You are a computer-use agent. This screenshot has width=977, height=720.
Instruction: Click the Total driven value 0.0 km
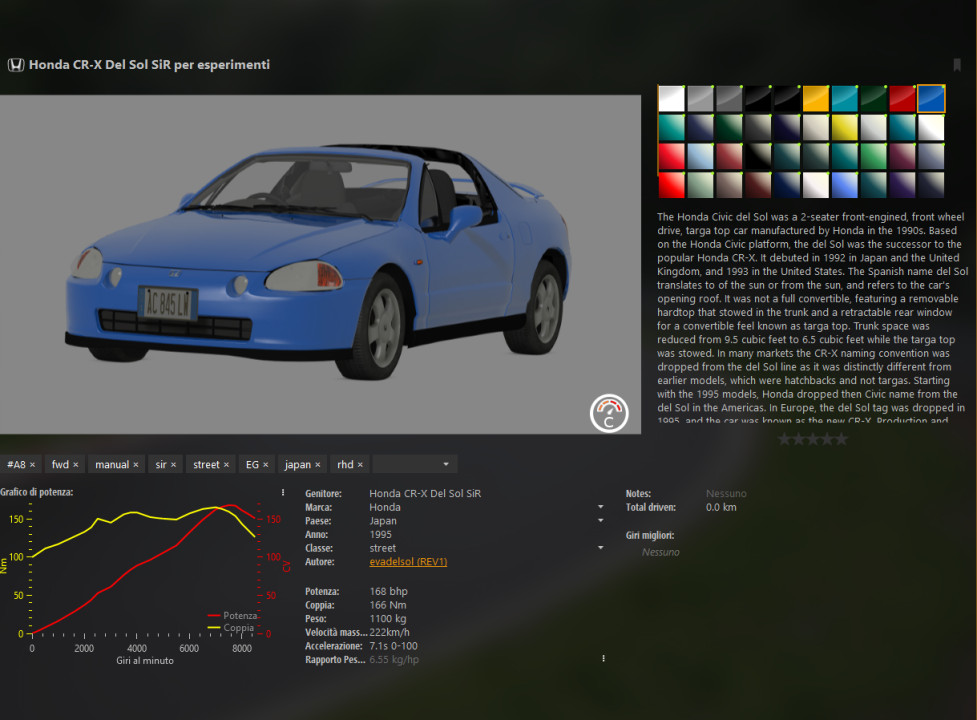click(x=721, y=507)
